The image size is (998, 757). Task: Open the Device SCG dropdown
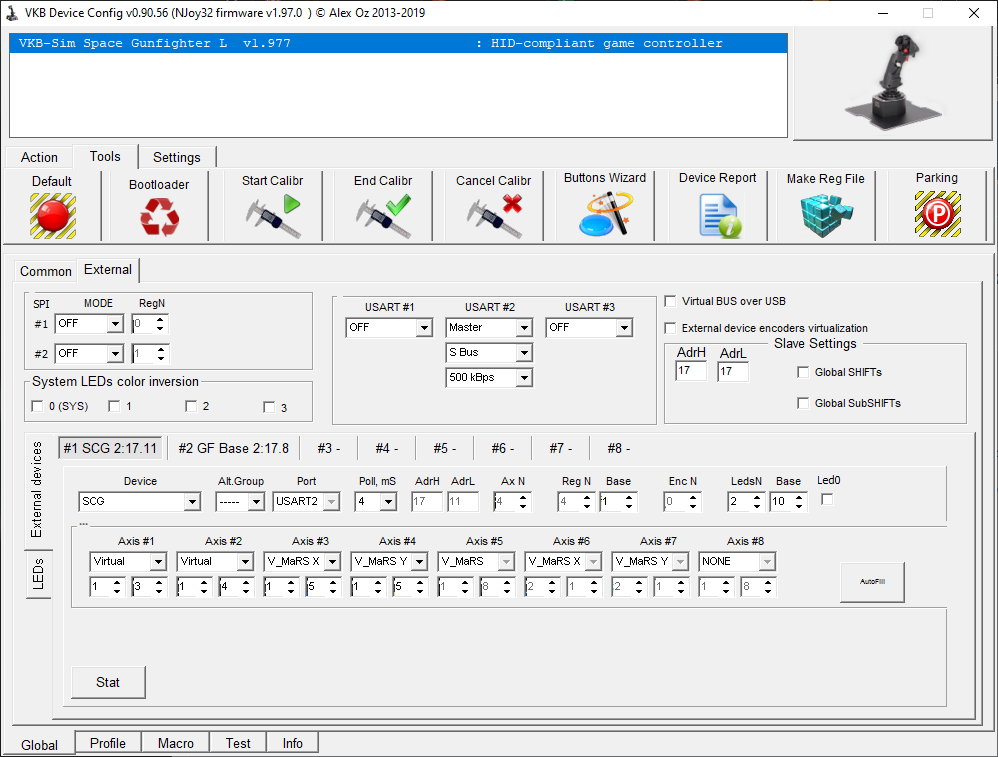point(192,502)
